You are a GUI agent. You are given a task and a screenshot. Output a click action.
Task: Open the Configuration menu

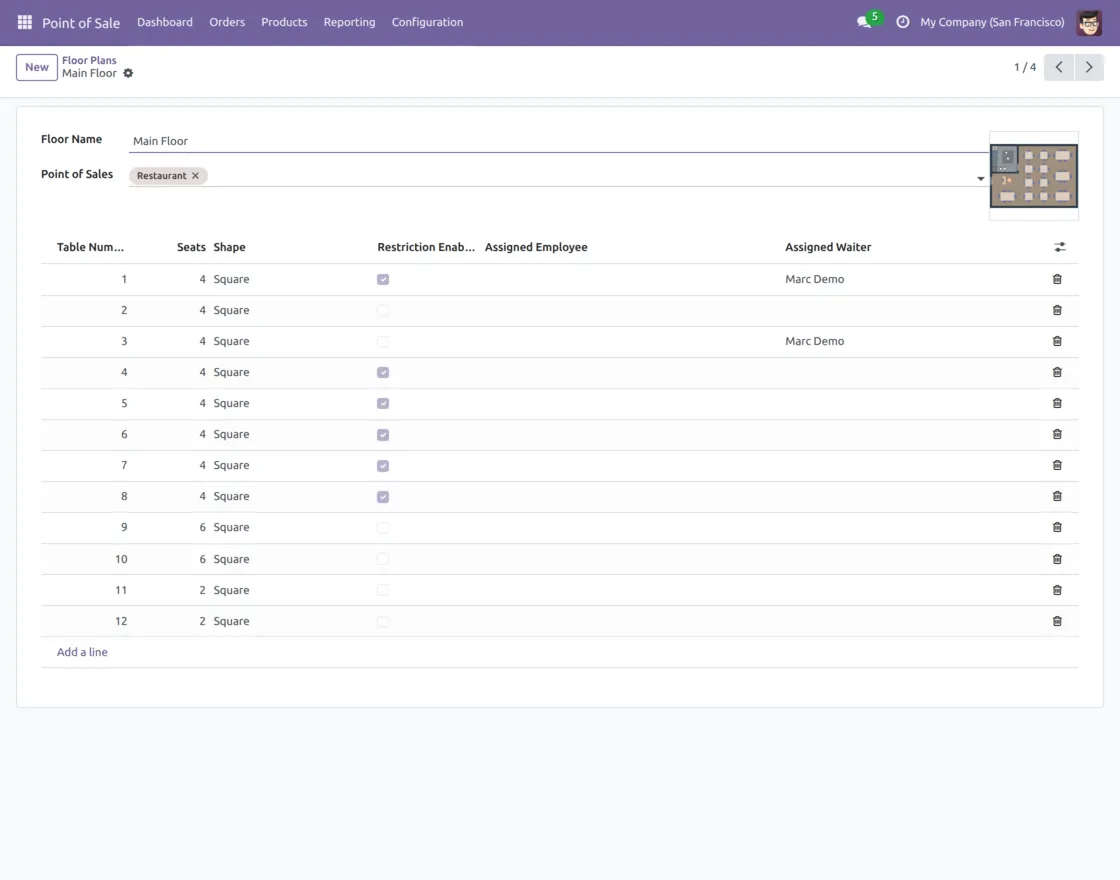pos(427,22)
